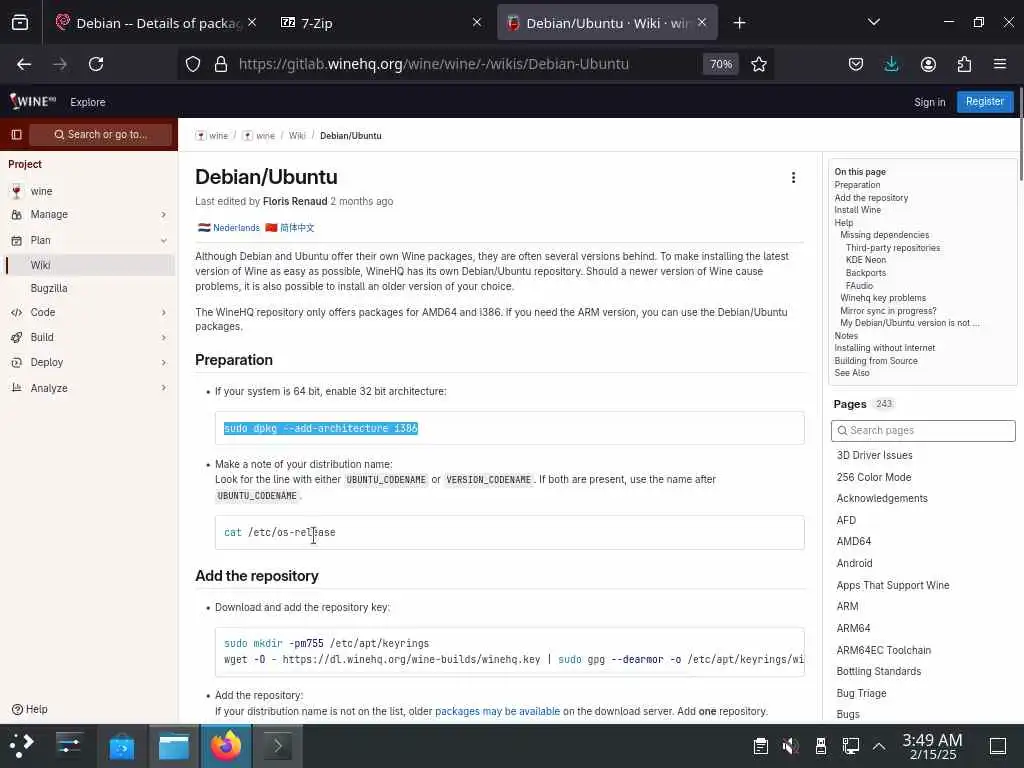Screen dimensions: 1024x768
Task: Show hidden system tray icons
Action: tap(879, 746)
